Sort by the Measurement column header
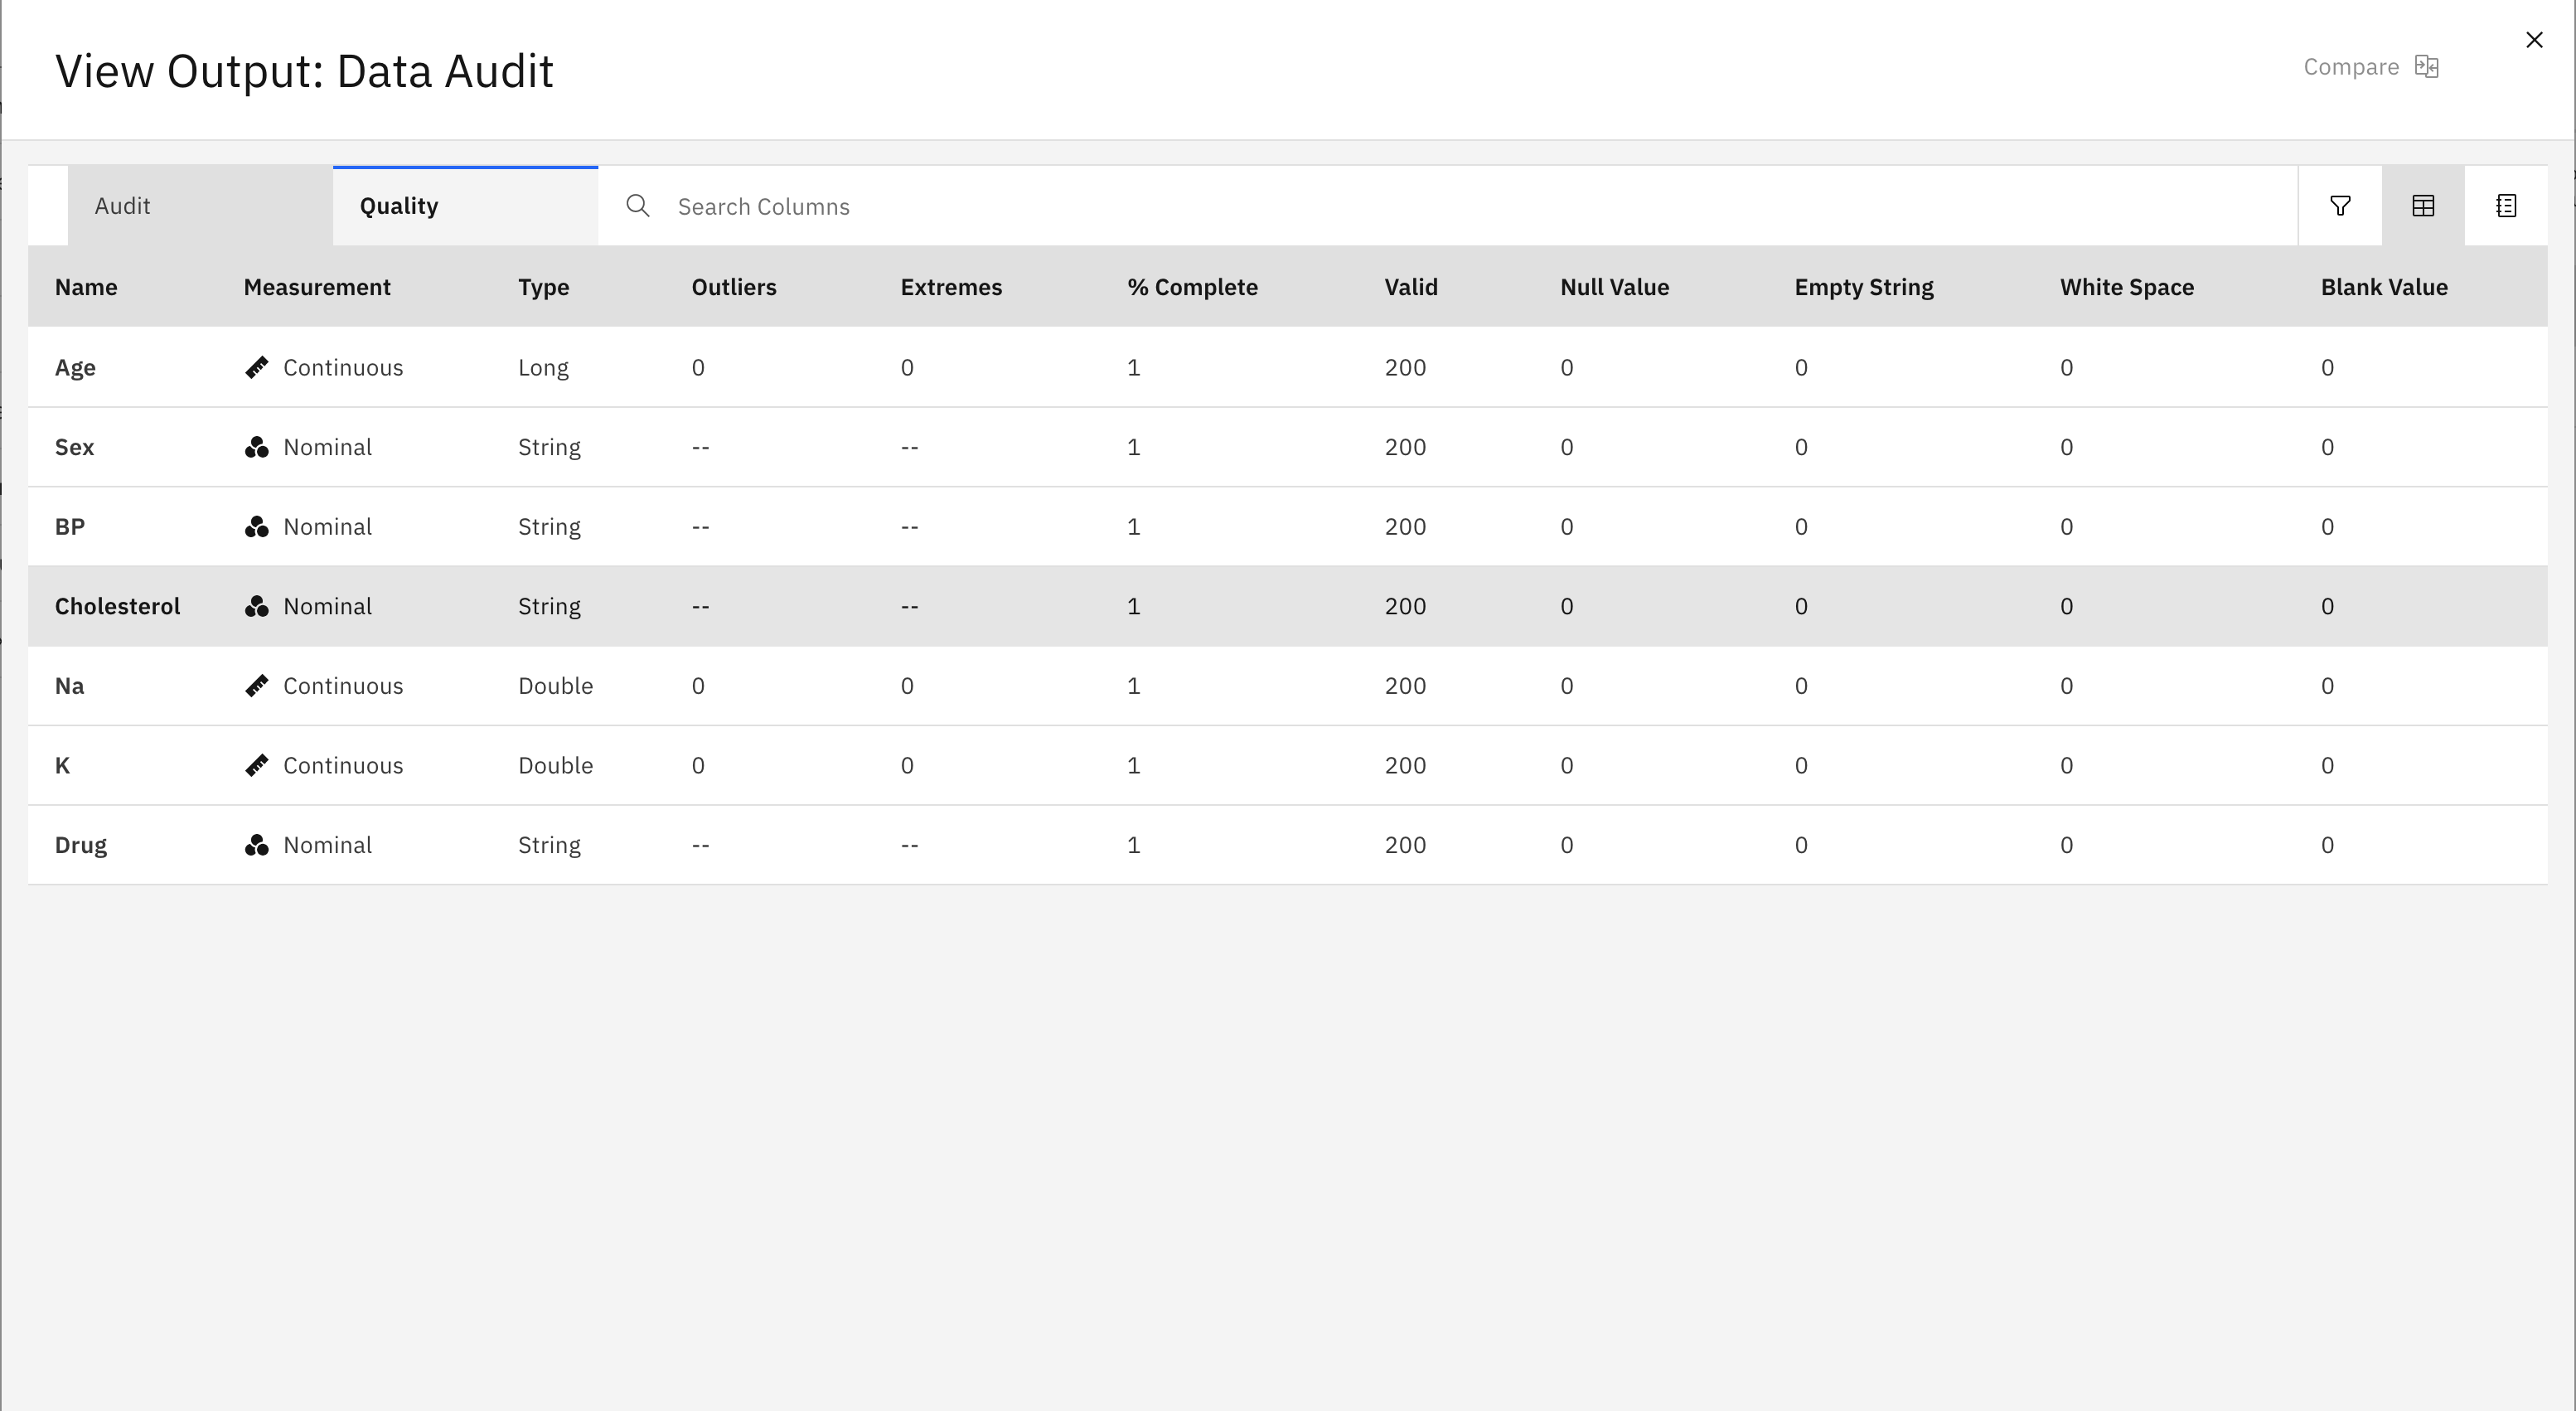Image resolution: width=2576 pixels, height=1411 pixels. pyautogui.click(x=317, y=287)
